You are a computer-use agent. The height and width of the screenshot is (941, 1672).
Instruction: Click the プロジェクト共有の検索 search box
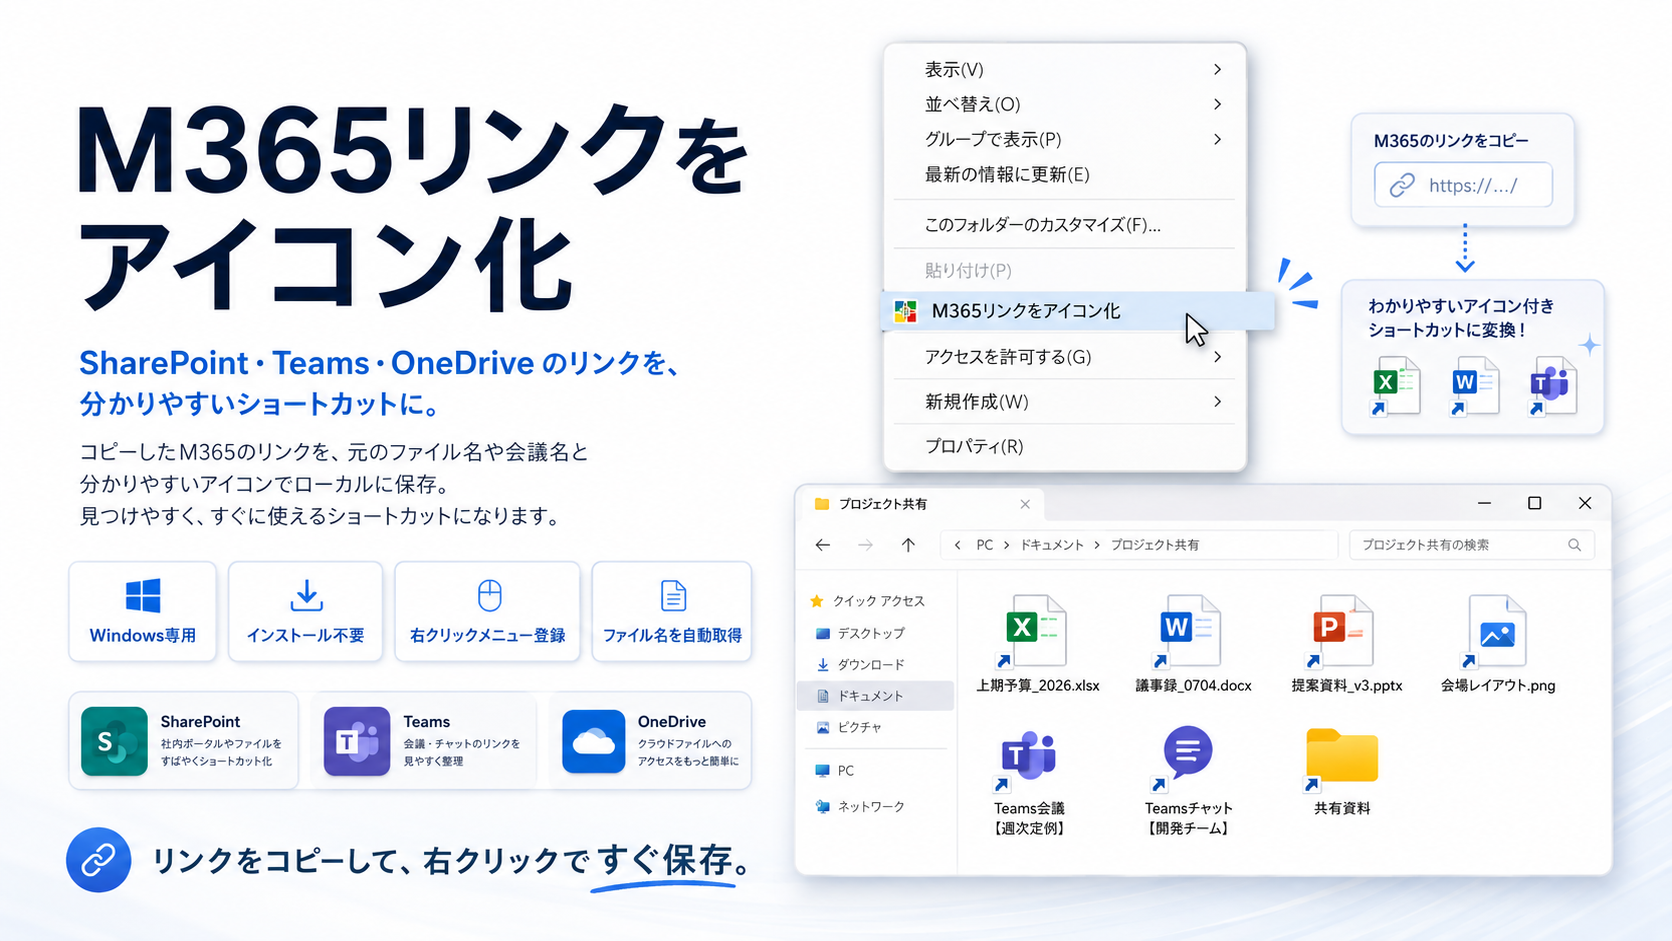click(1471, 545)
